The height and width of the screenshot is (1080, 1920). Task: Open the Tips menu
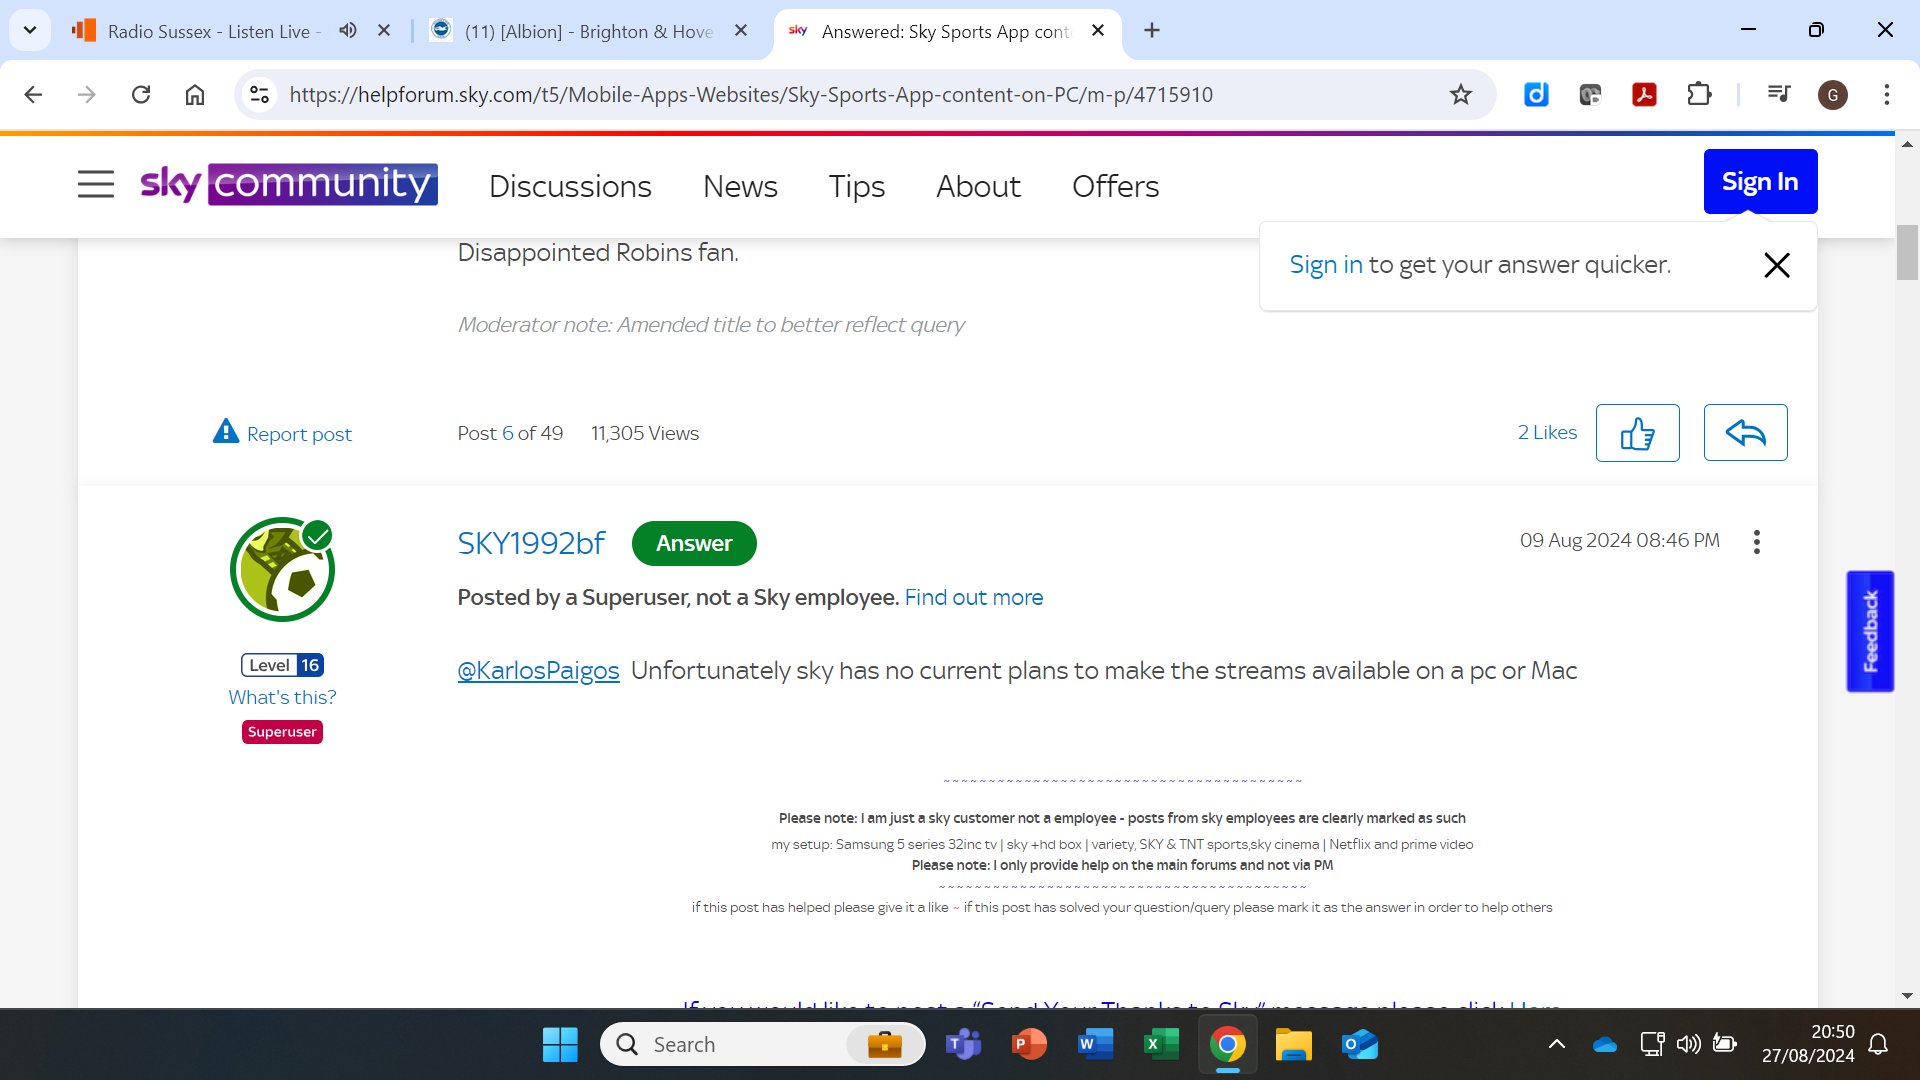[857, 186]
